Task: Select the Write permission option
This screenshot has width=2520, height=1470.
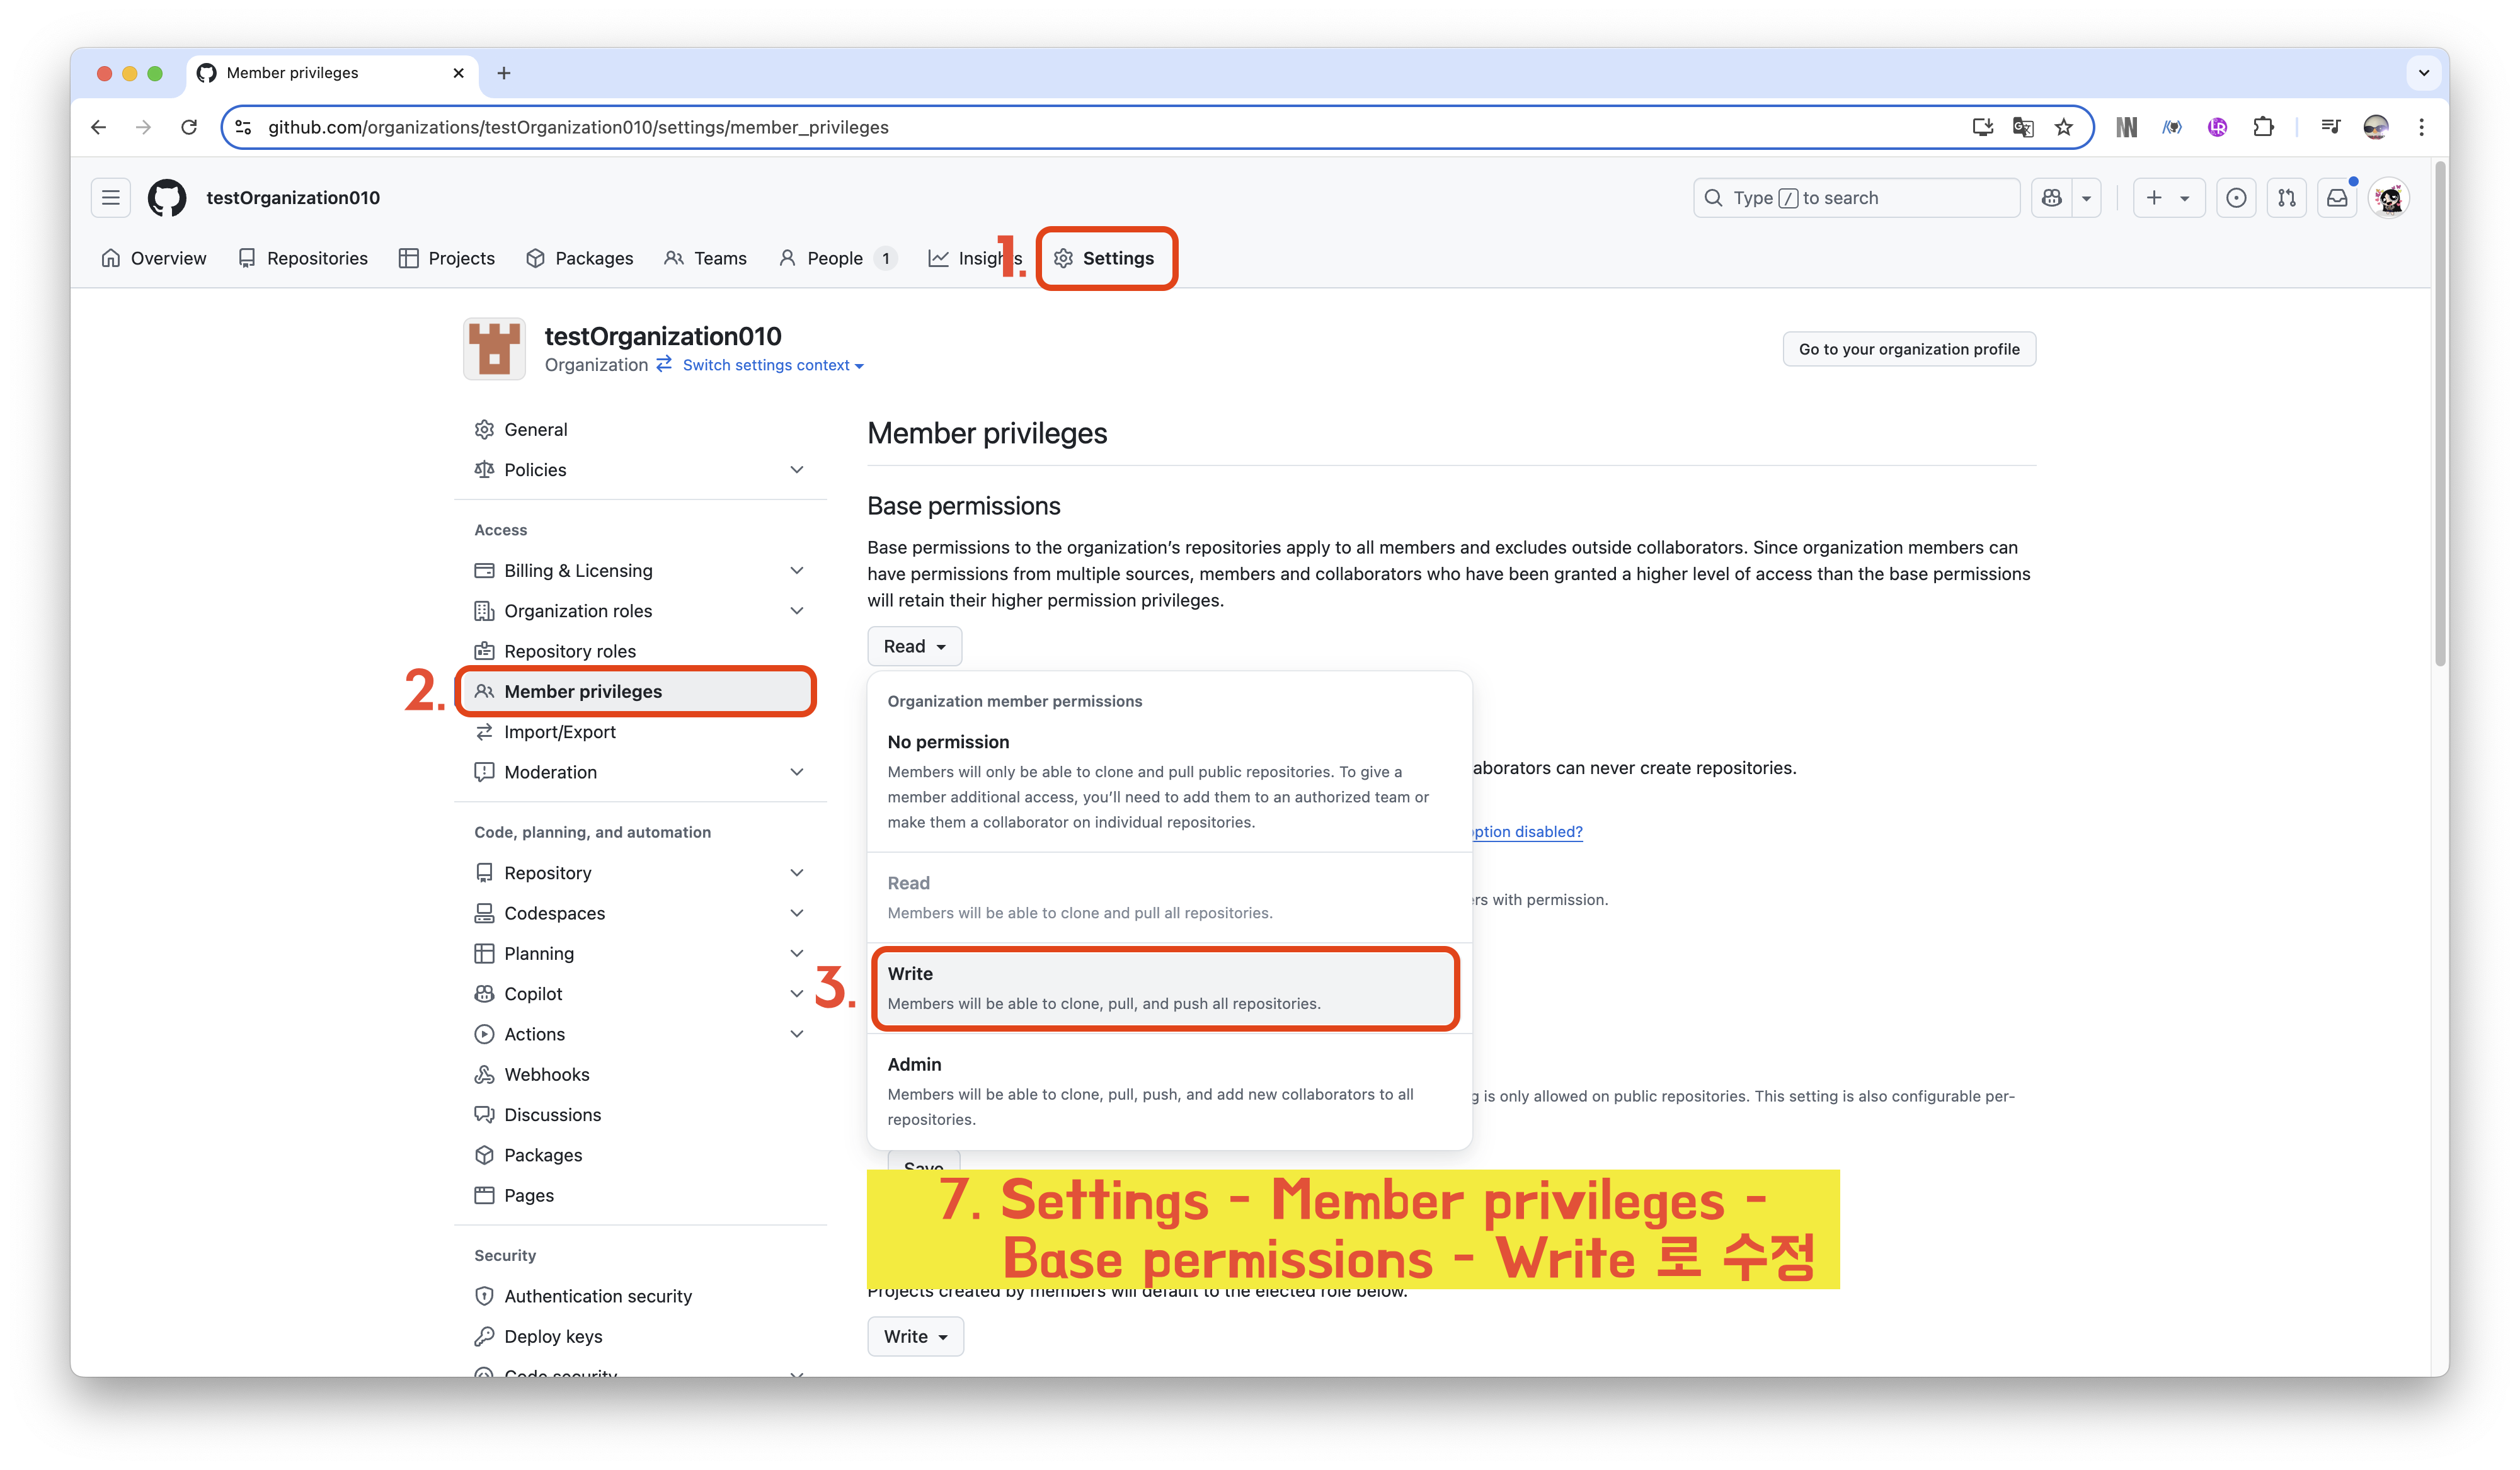Action: click(x=1165, y=988)
